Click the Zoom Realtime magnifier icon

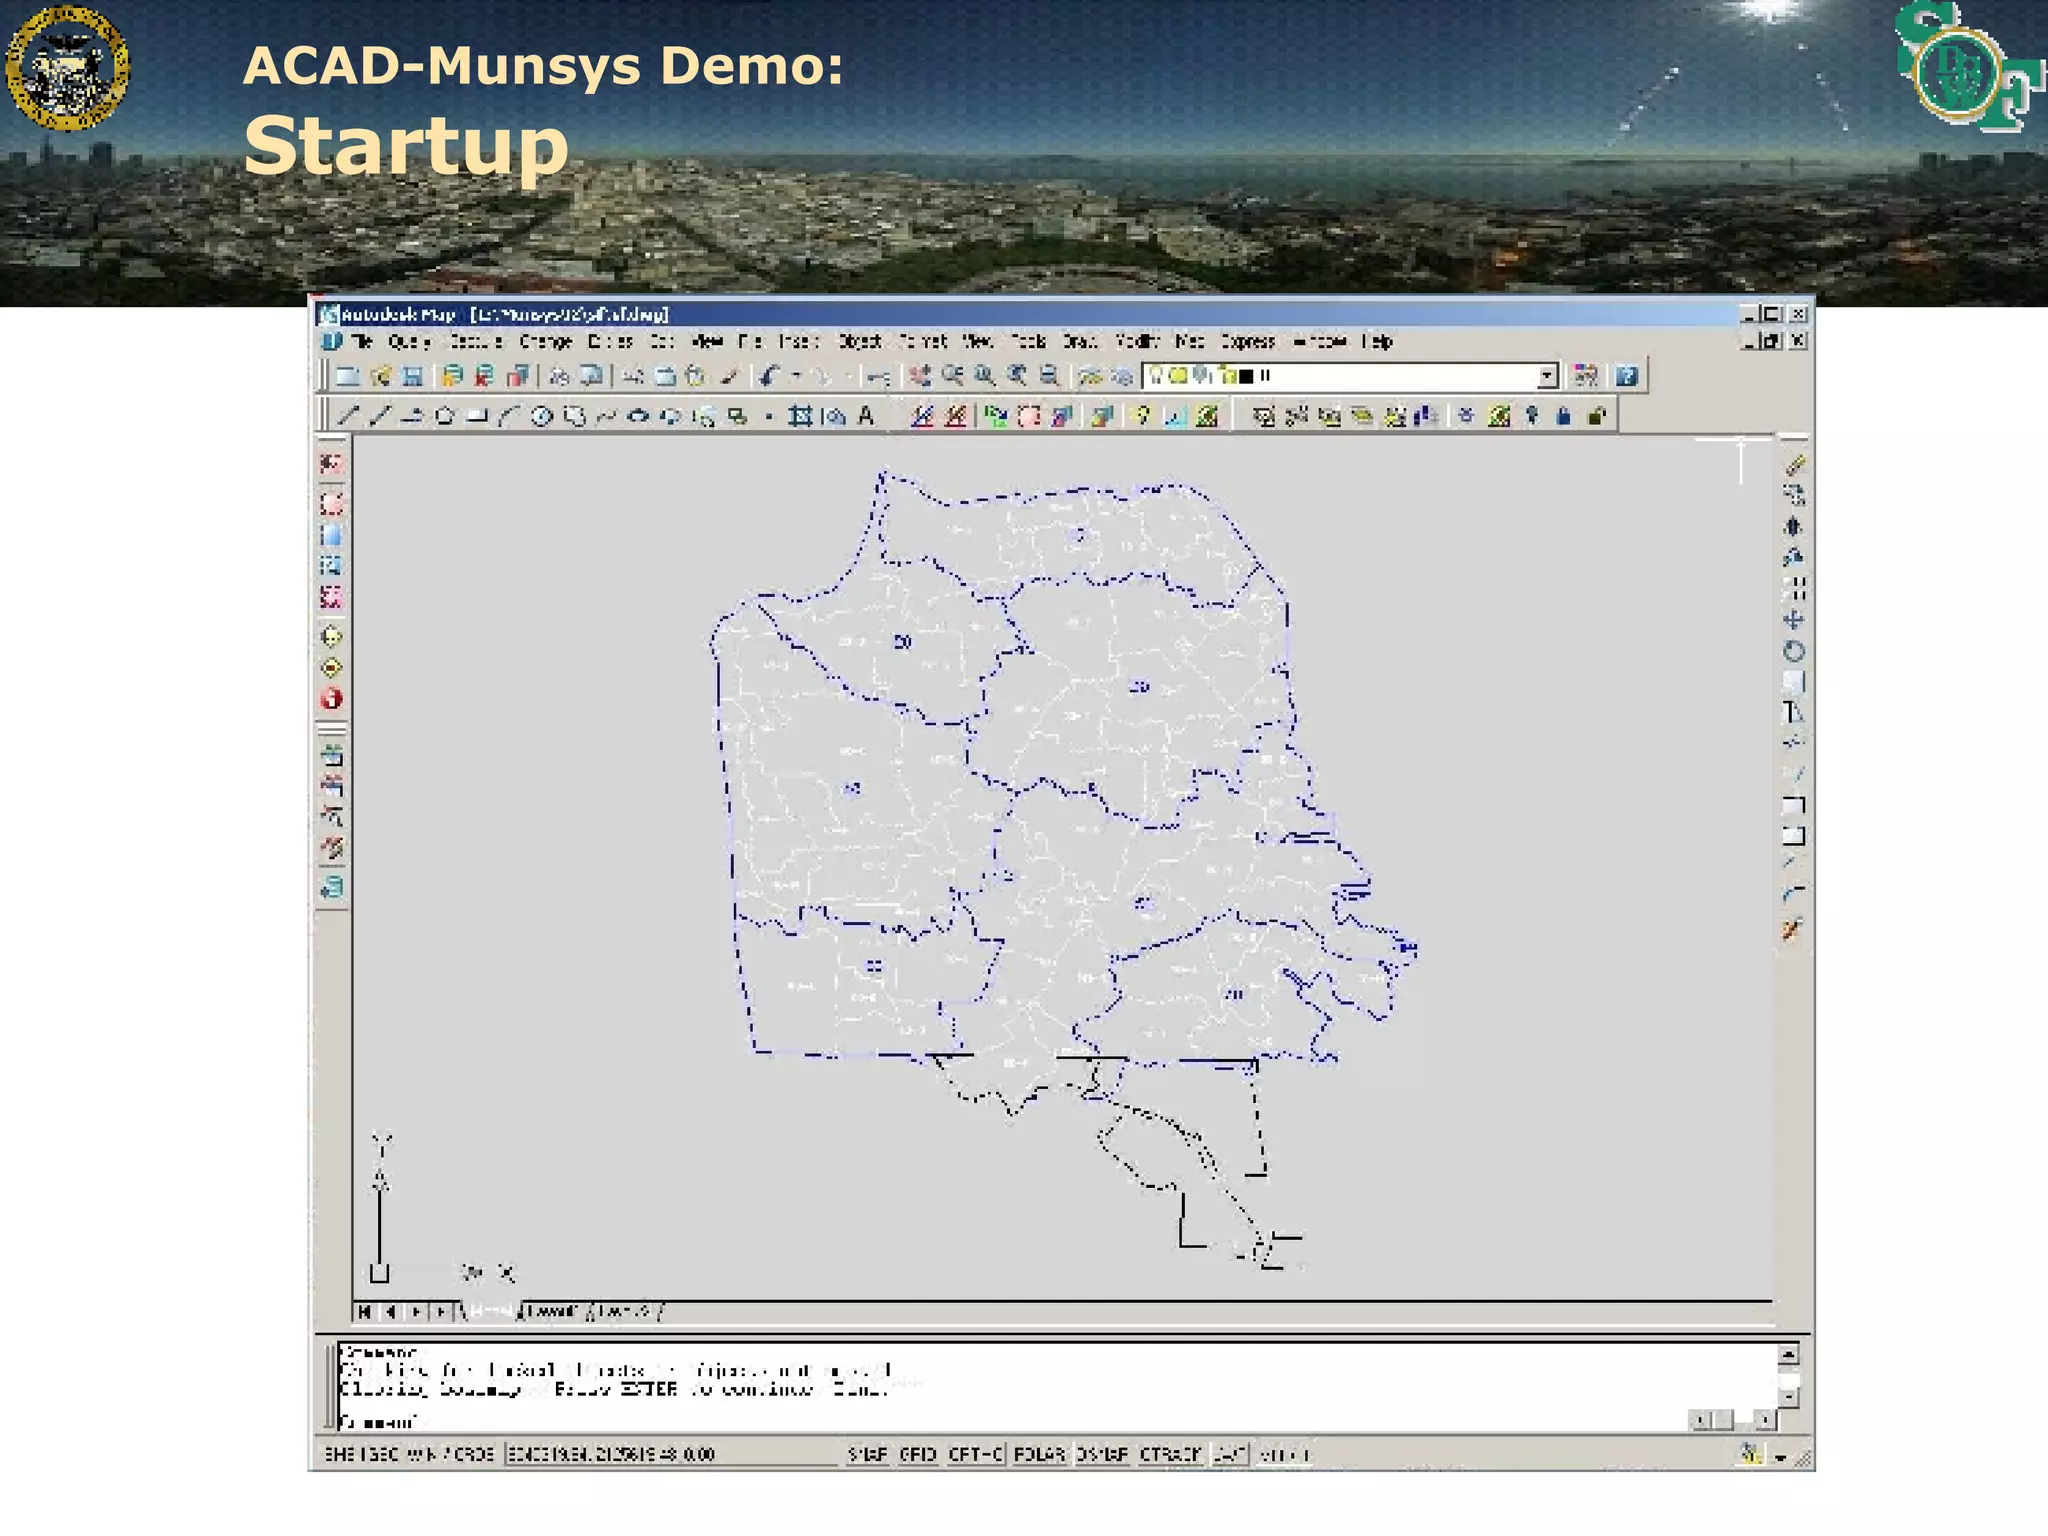[x=953, y=376]
